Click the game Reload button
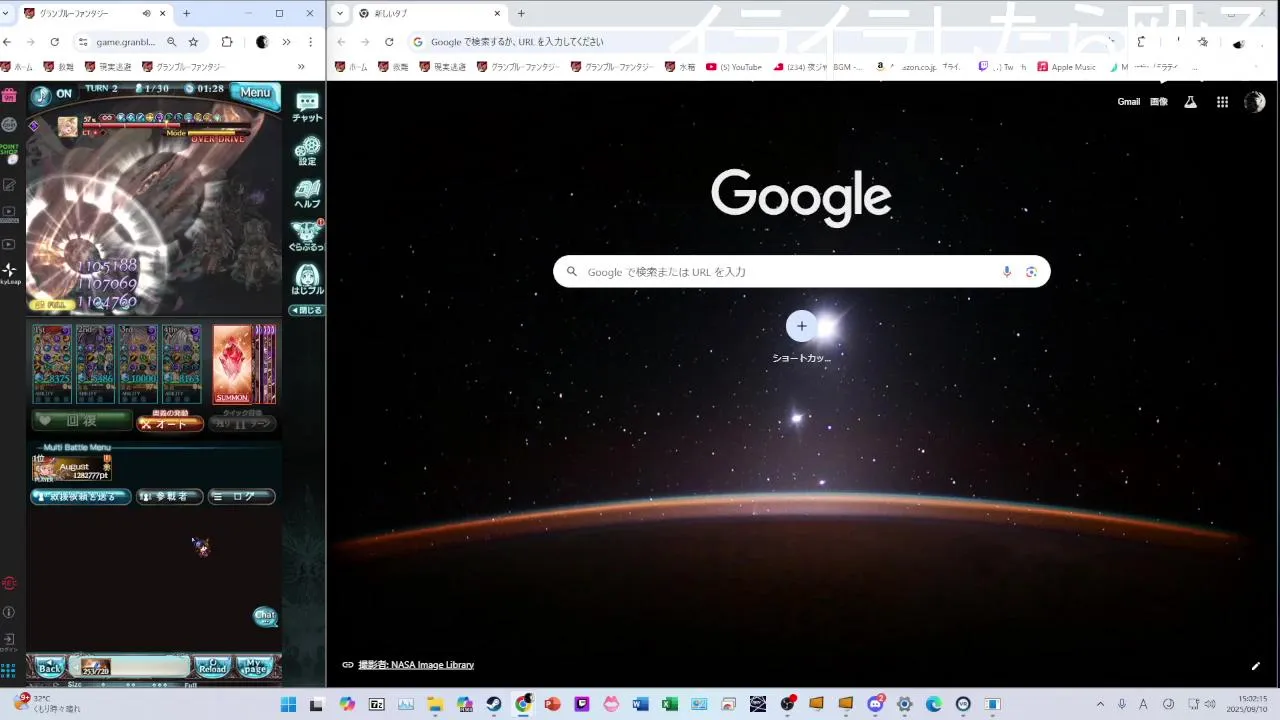Viewport: 1280px width, 720px height. click(x=212, y=667)
